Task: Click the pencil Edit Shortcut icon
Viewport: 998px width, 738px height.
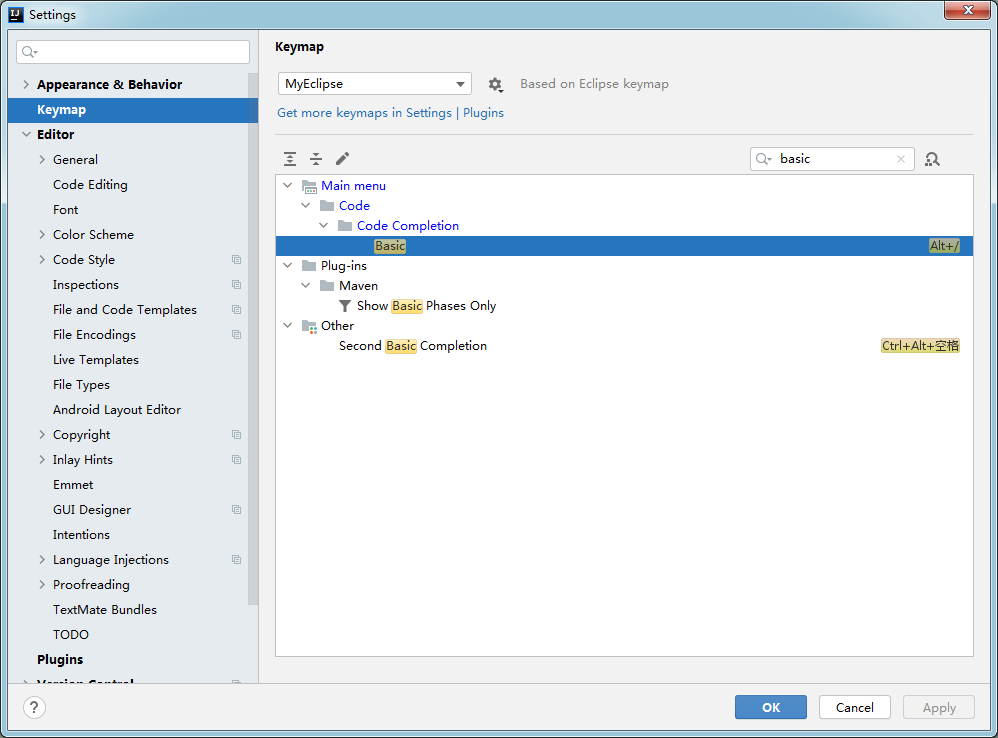Action: 342,159
